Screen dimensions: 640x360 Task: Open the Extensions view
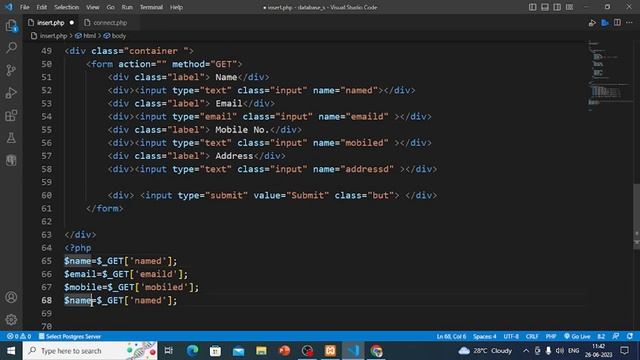pos(11,116)
